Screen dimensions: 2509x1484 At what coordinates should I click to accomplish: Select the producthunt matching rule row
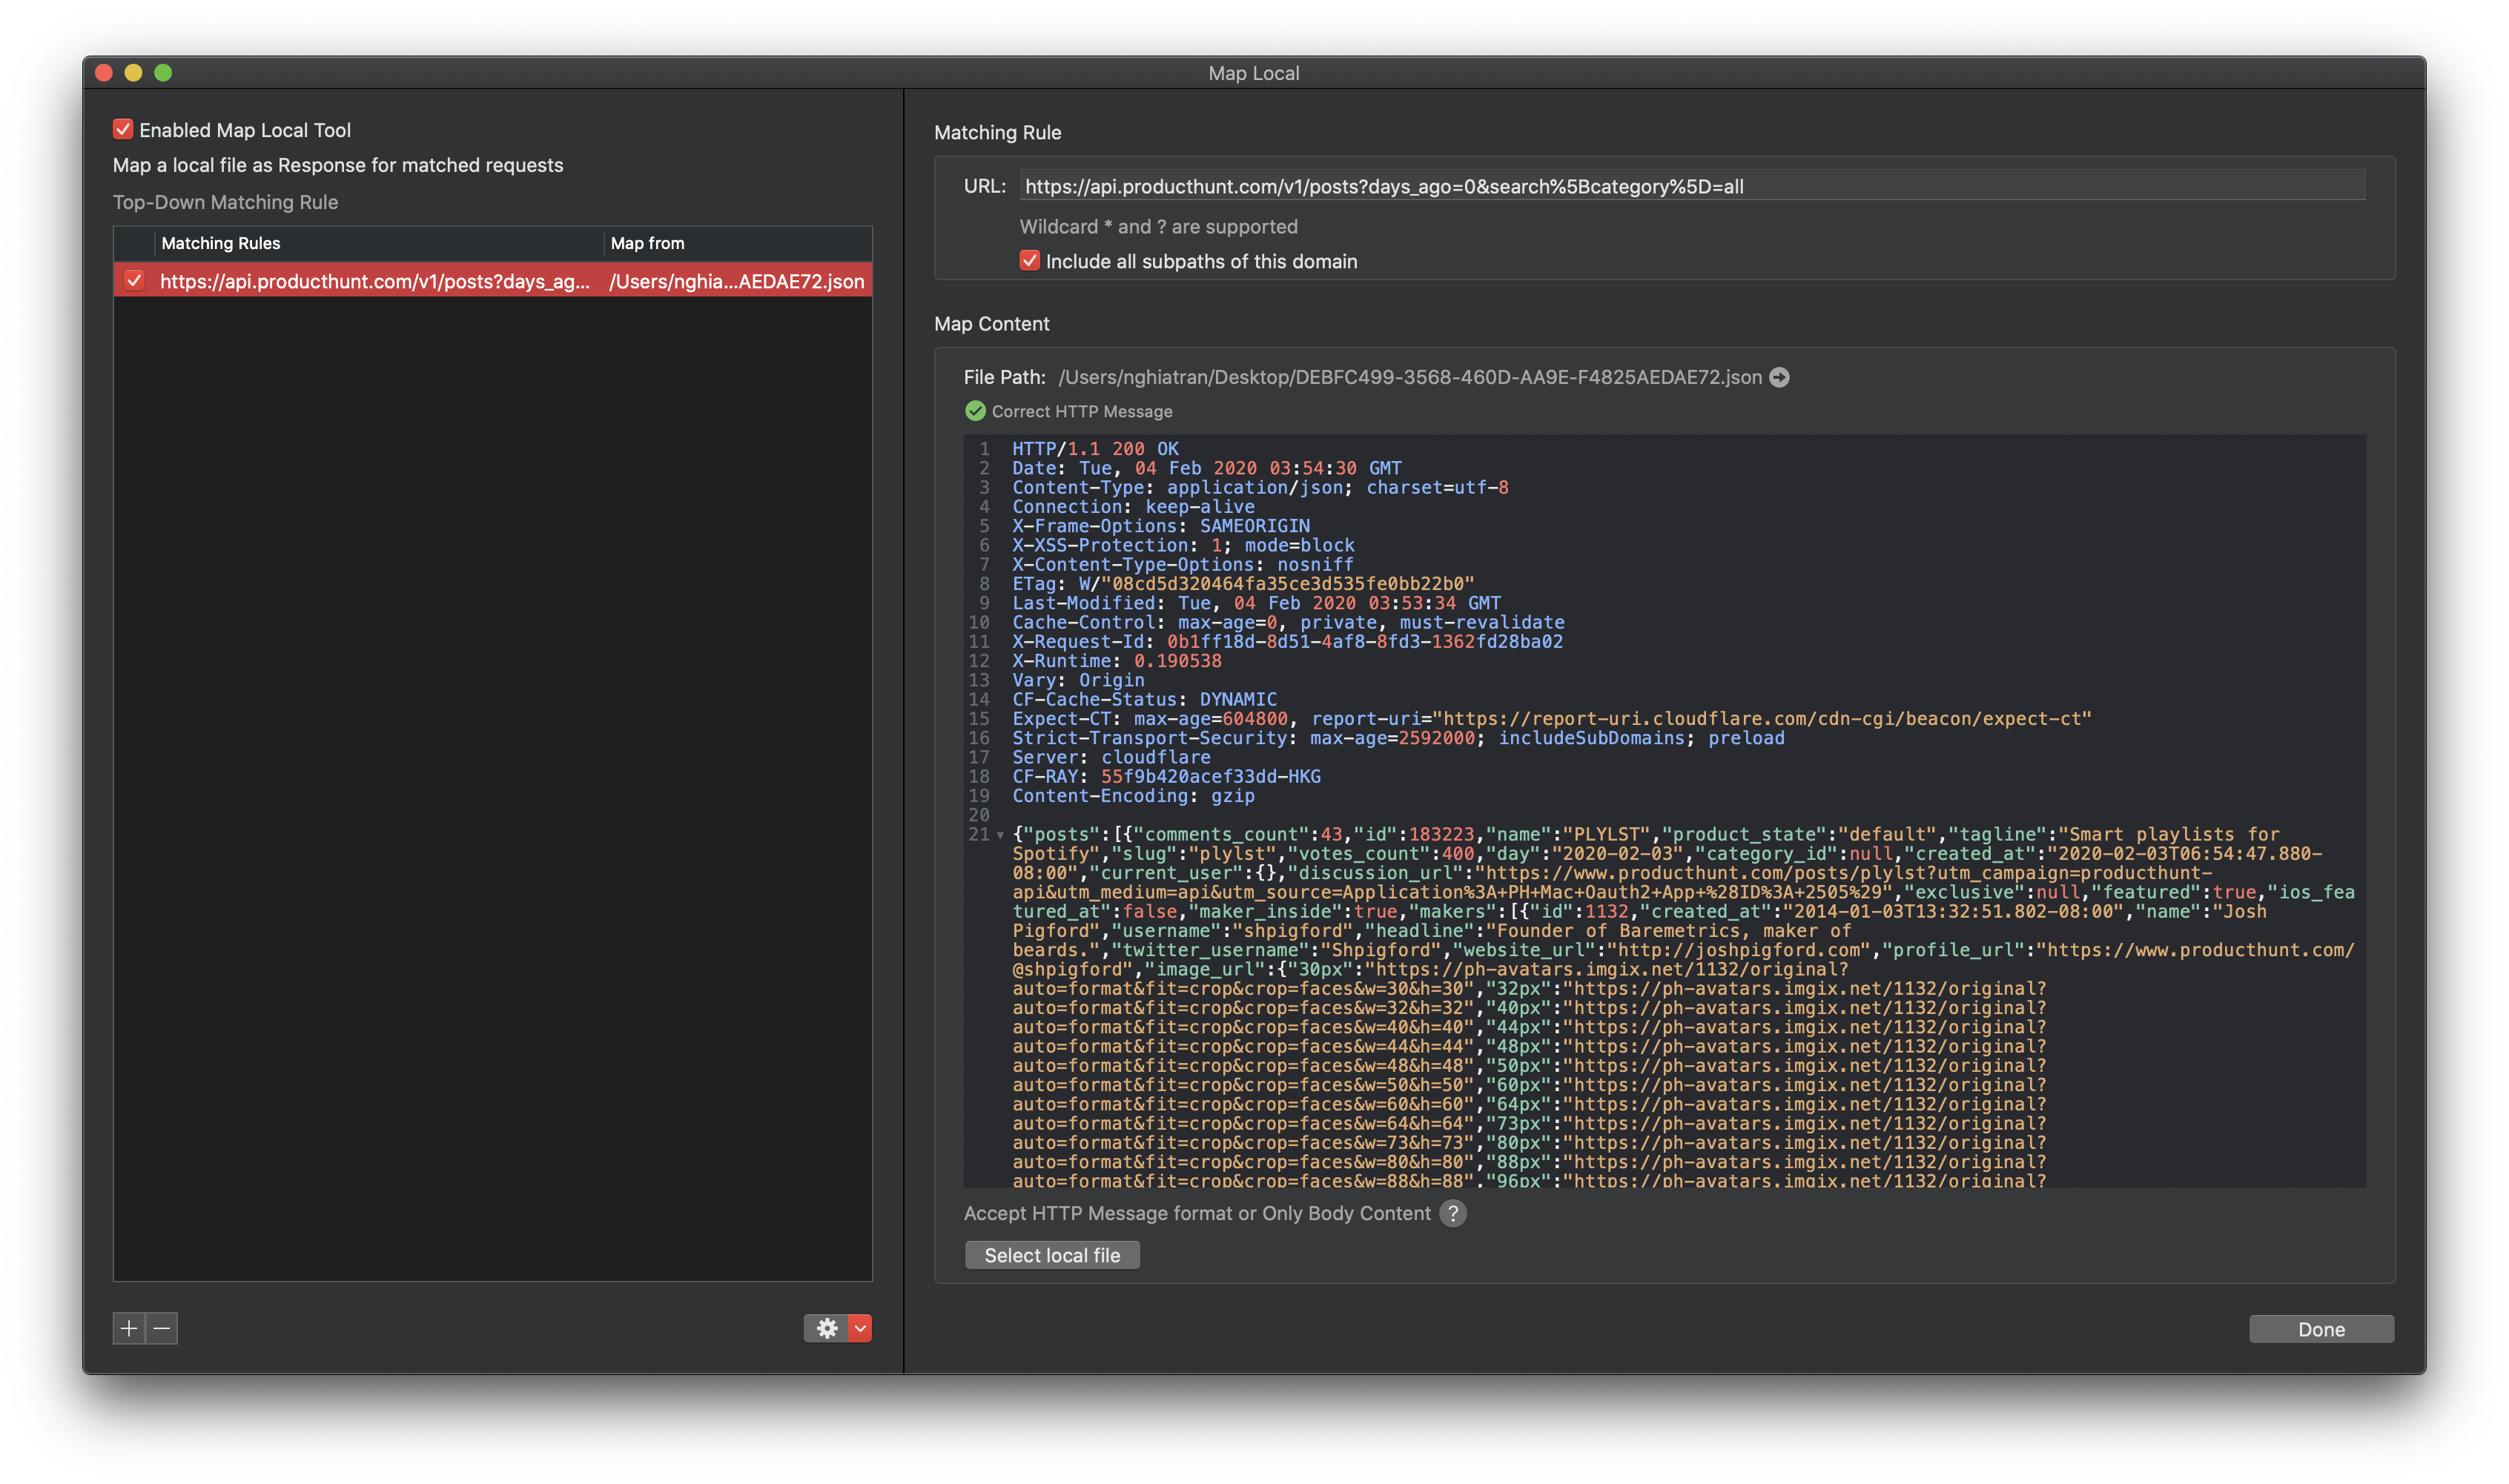[x=374, y=281]
